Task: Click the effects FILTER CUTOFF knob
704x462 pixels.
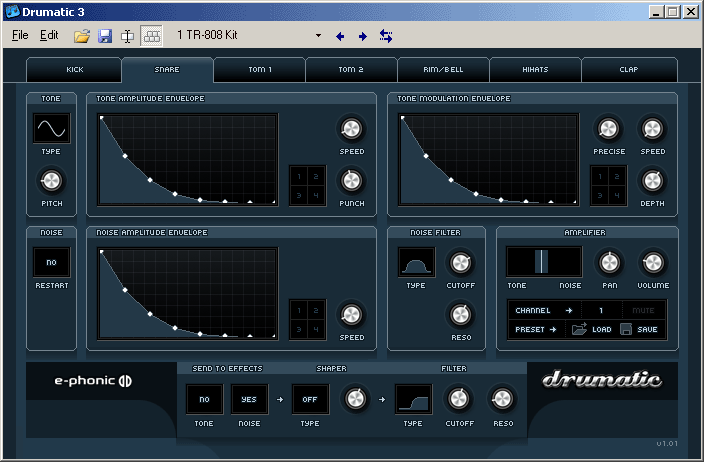Action: click(458, 399)
